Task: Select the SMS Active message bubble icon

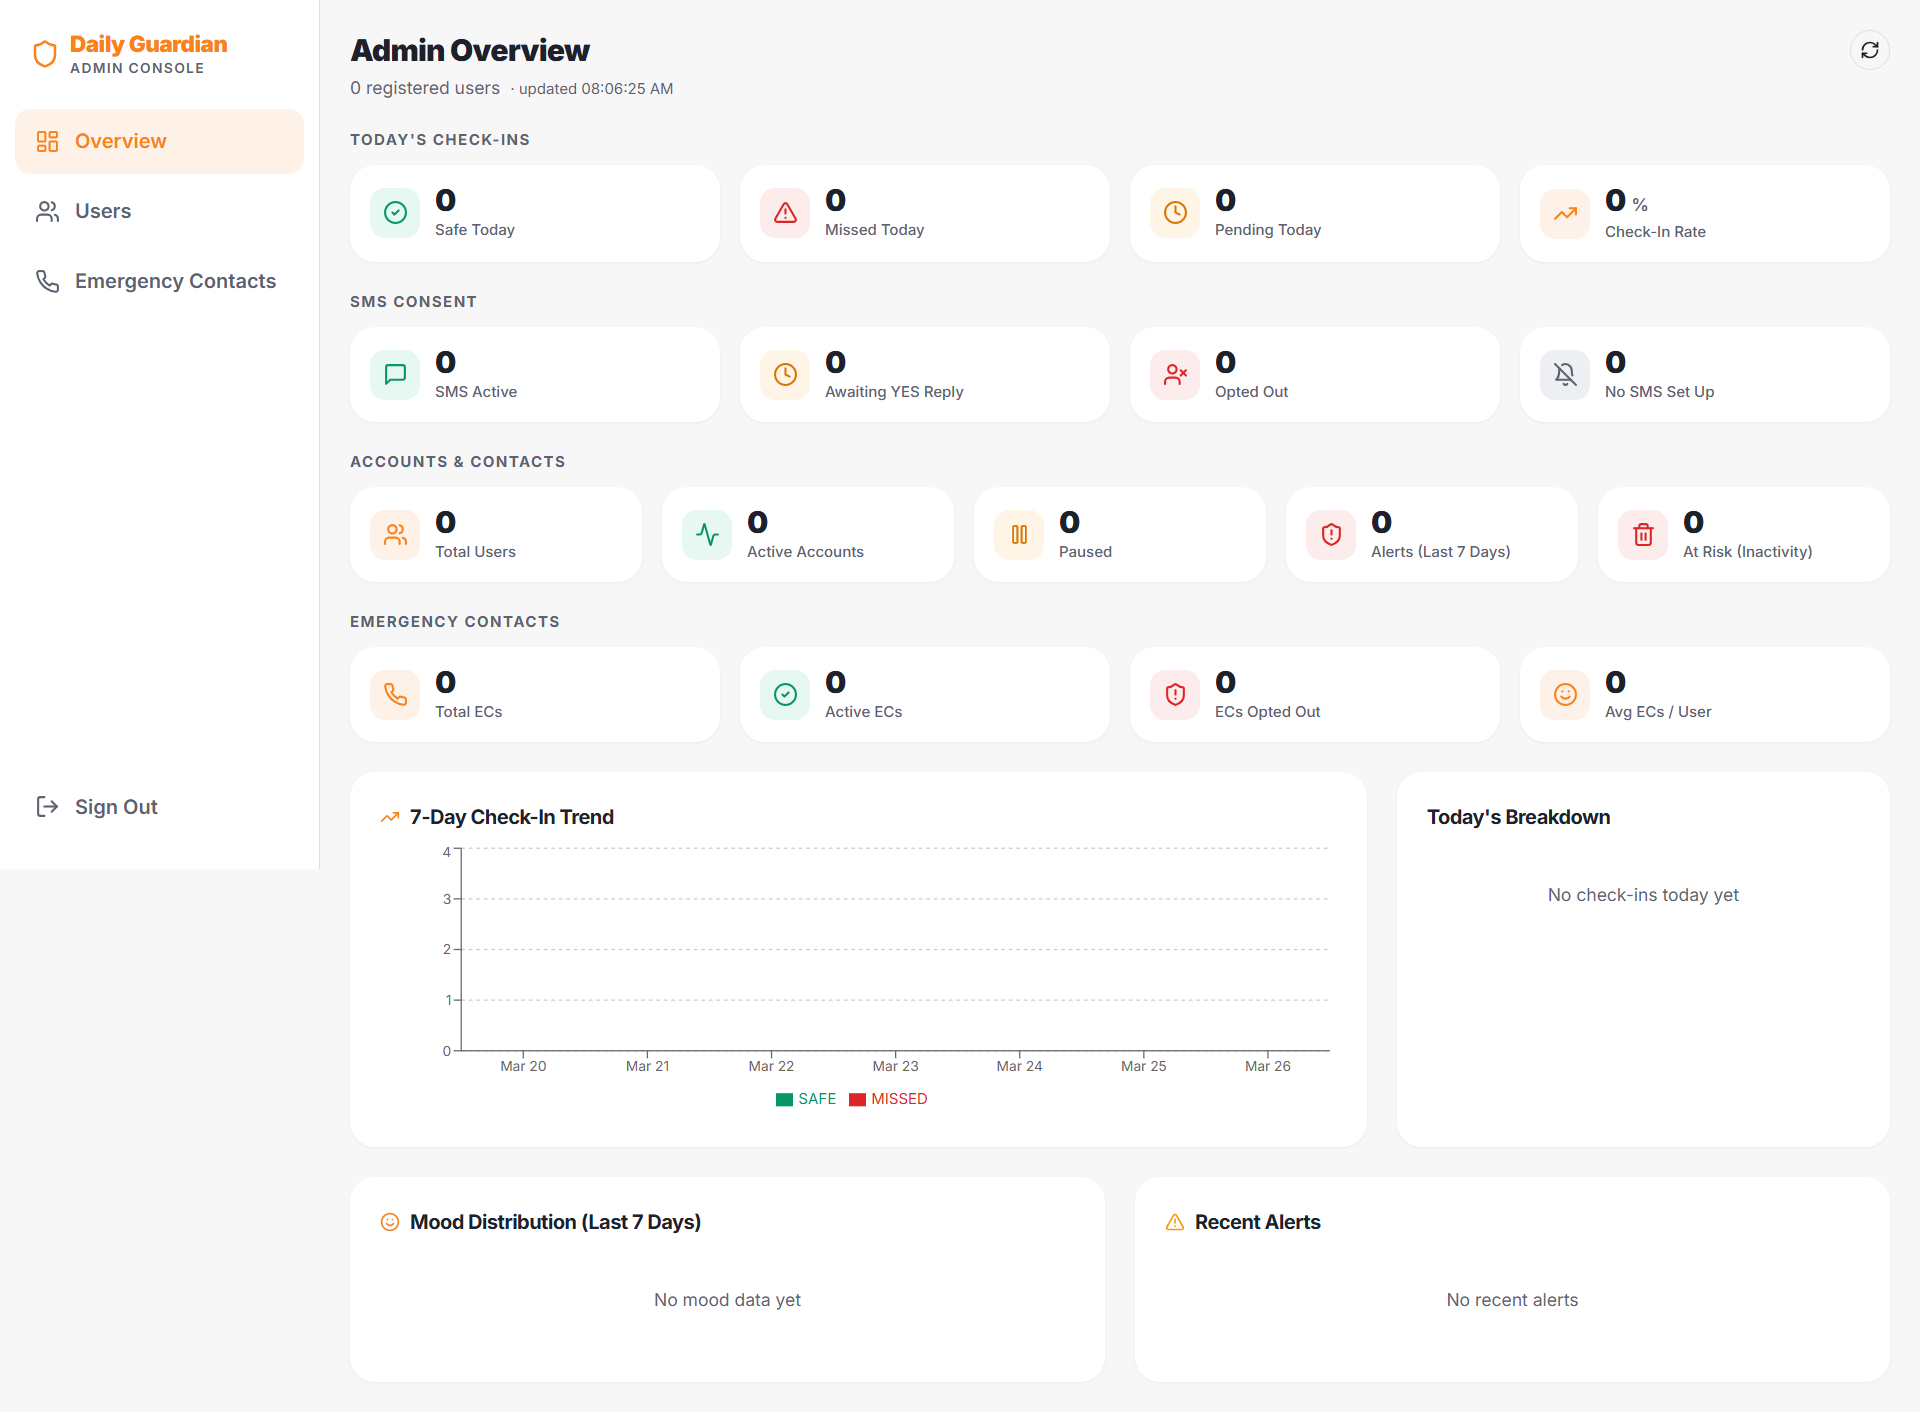Action: pyautogui.click(x=394, y=374)
